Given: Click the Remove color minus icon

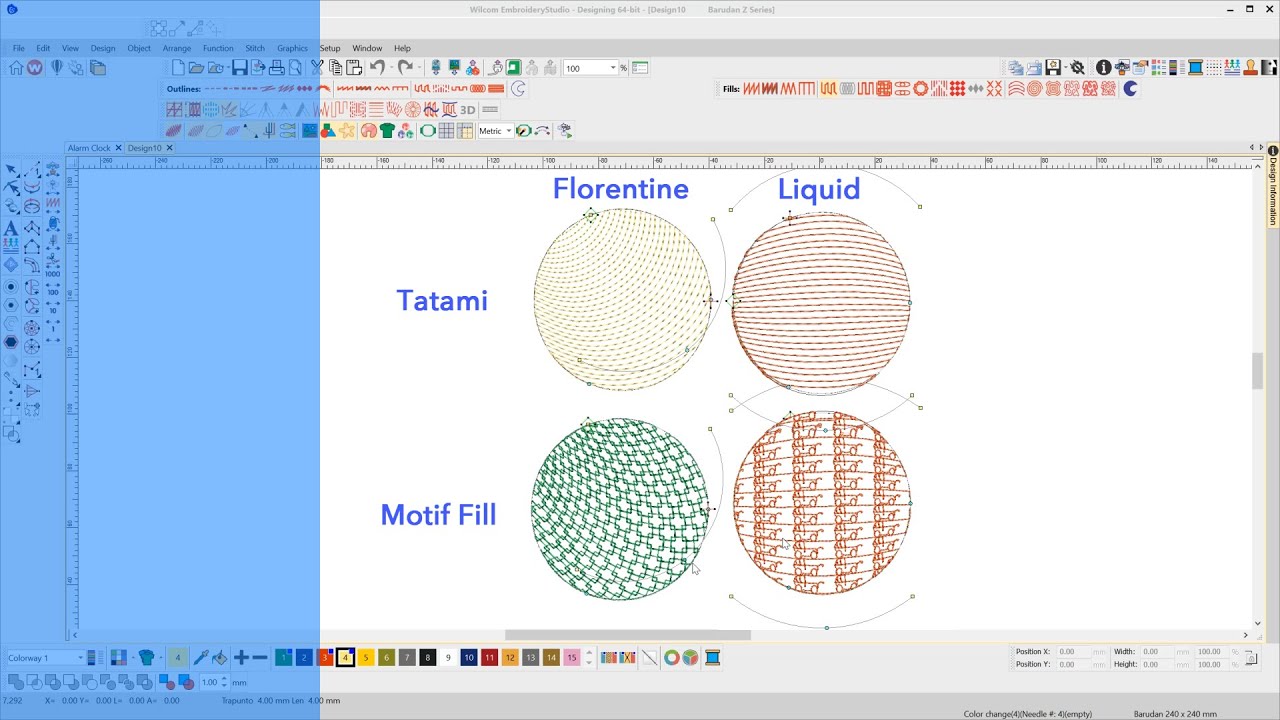Looking at the screenshot, I should [260, 657].
